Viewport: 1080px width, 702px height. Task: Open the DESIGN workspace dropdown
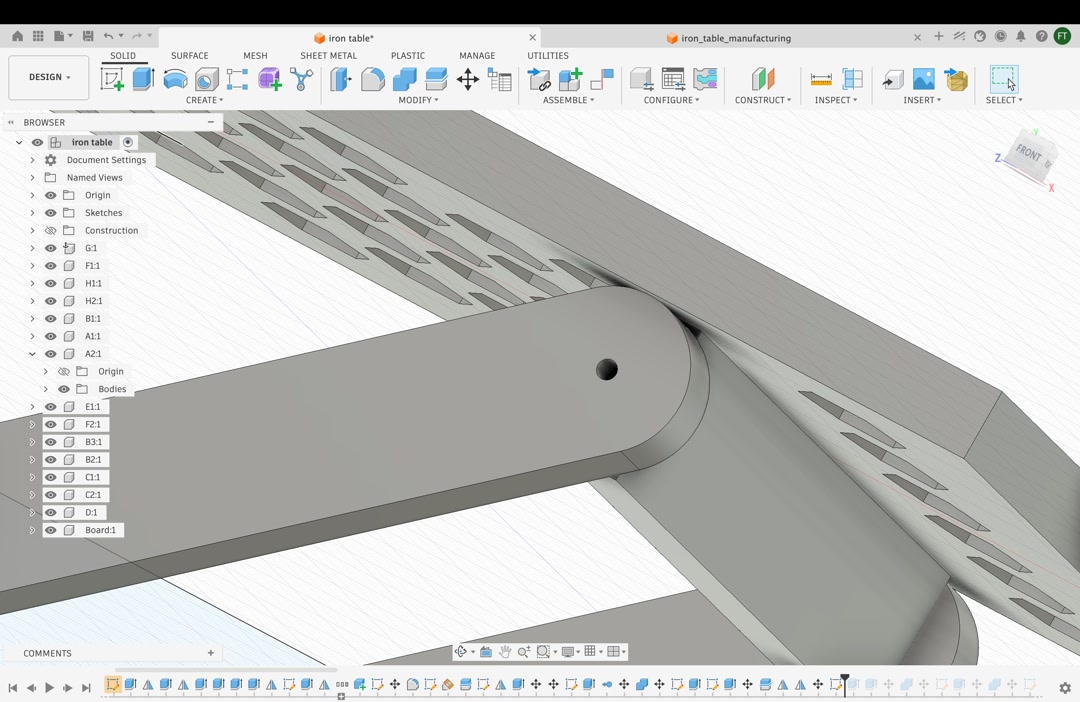pyautogui.click(x=49, y=77)
